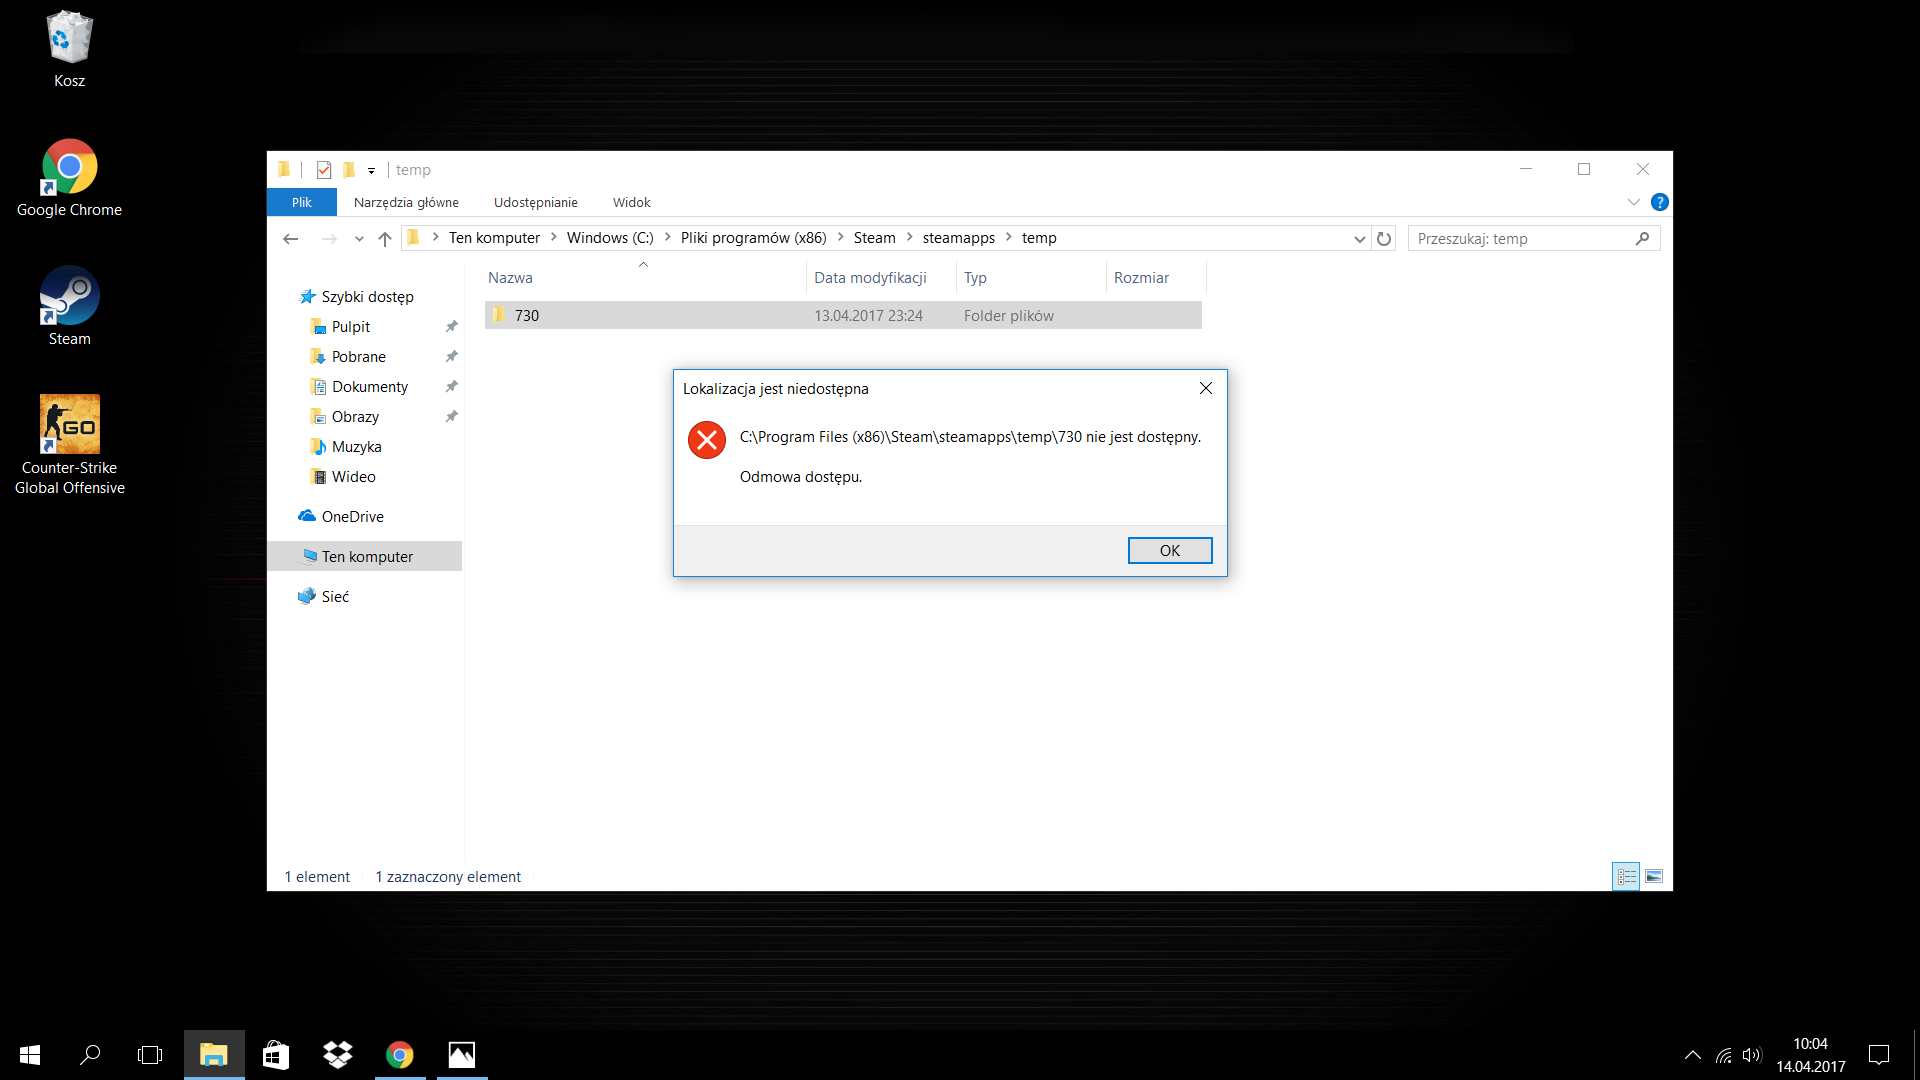Click OK in the access denied dialog
Screen dimensions: 1920x1080
coord(1170,551)
